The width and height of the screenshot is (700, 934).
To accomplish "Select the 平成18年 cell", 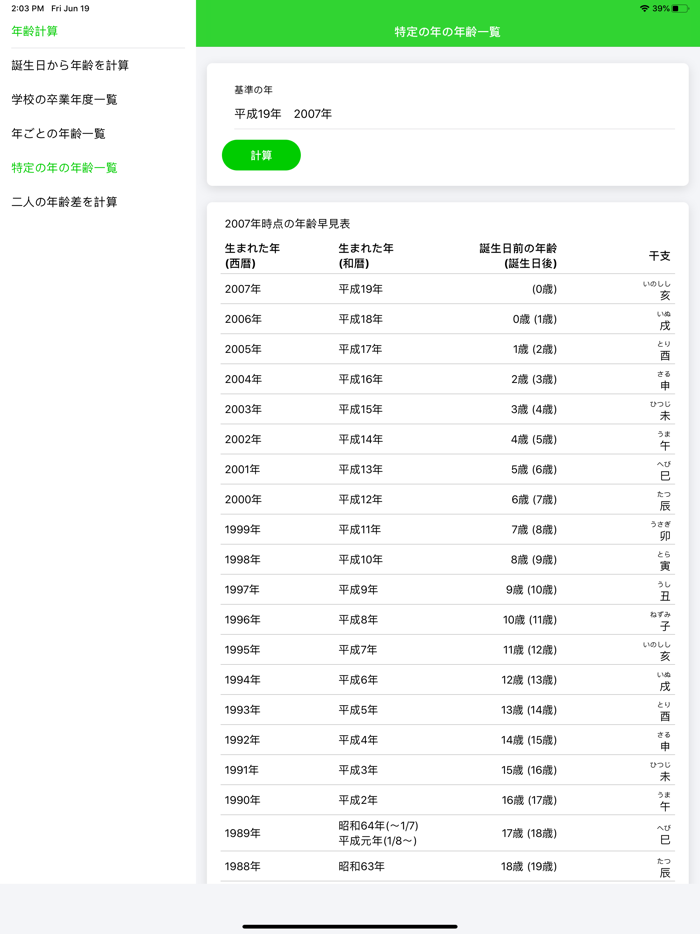I will (x=360, y=319).
